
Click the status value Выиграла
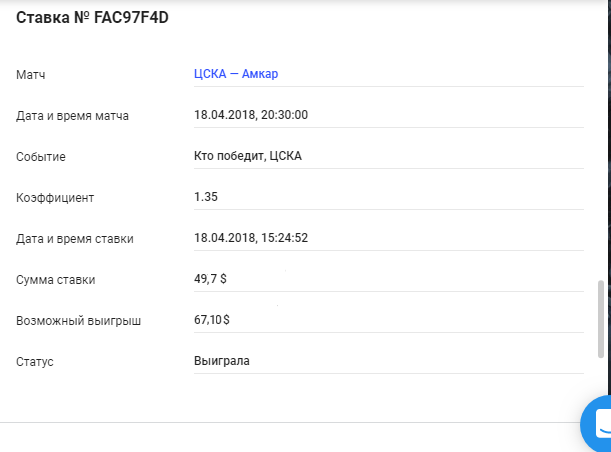pos(222,360)
